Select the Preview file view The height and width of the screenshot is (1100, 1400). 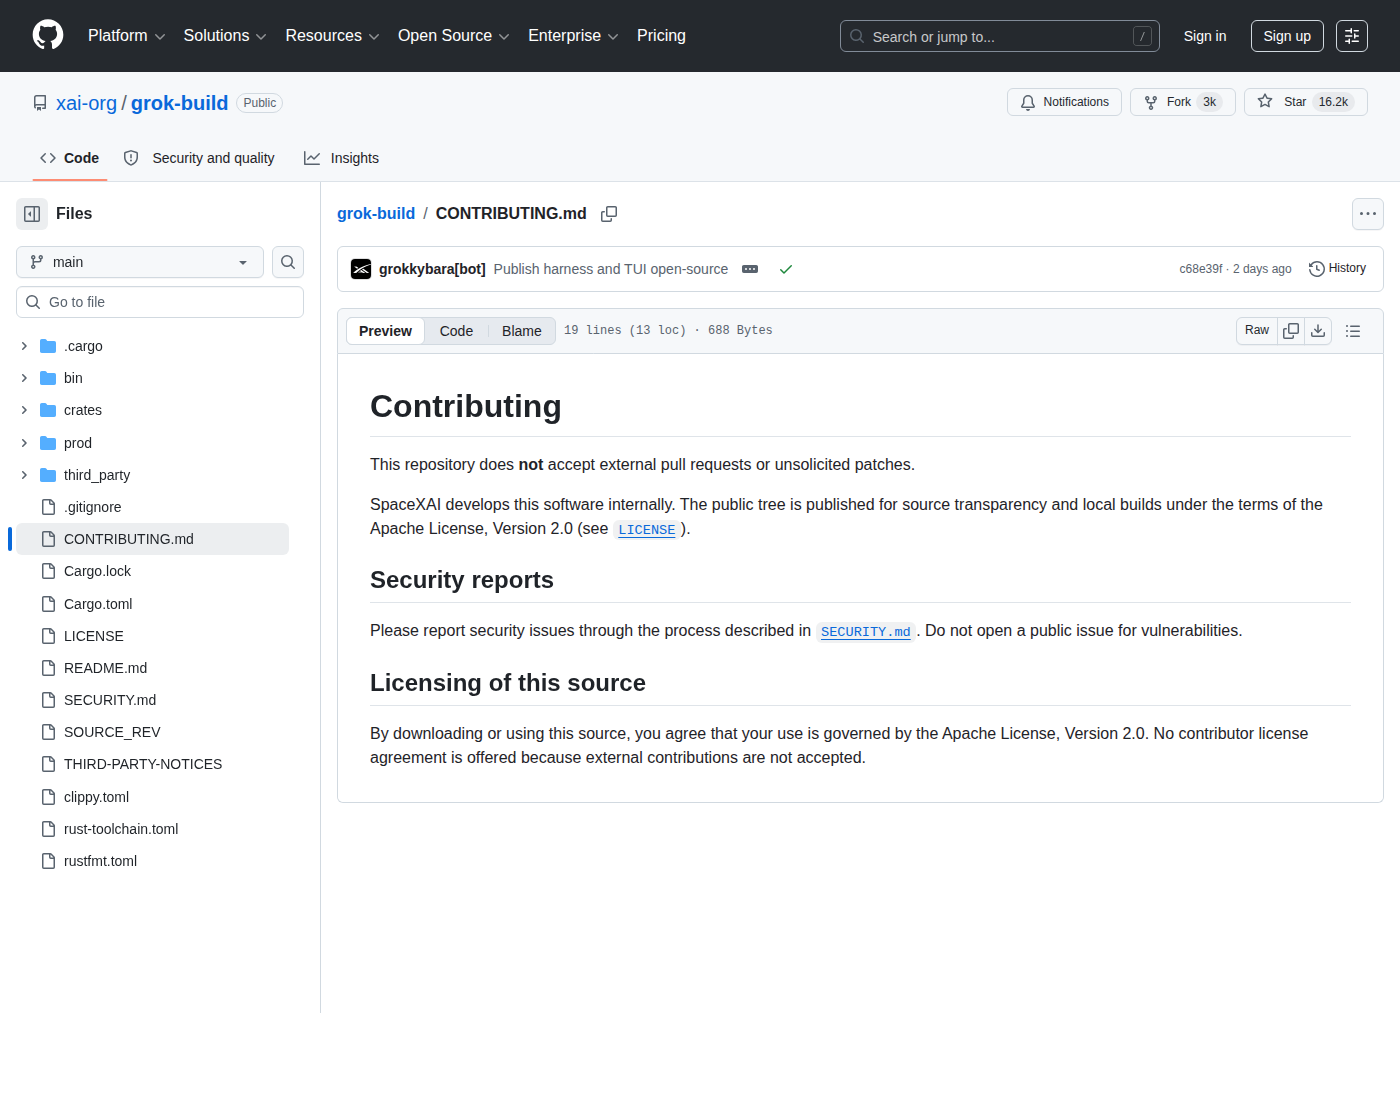(x=385, y=331)
